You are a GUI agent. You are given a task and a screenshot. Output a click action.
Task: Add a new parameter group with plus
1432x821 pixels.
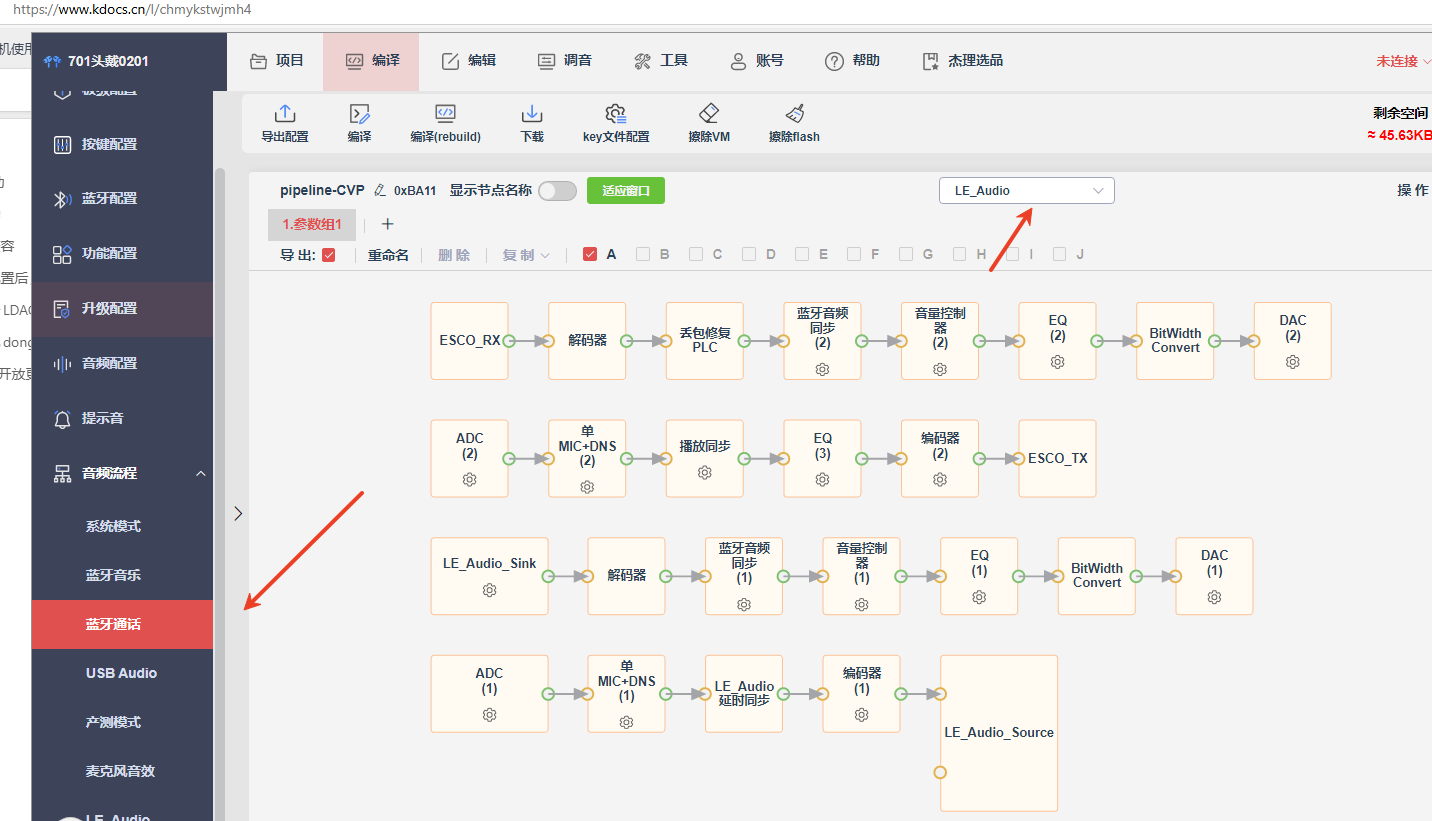pos(388,224)
